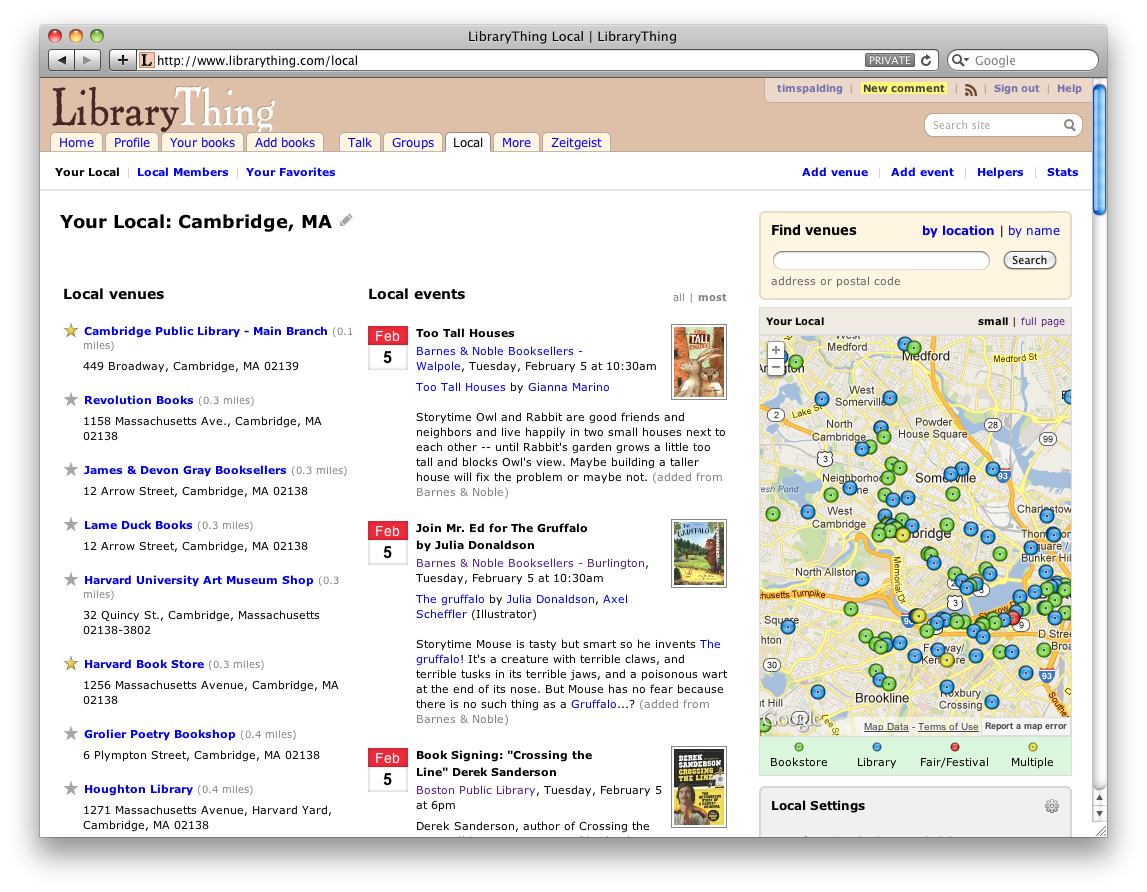1147x892 pixels.
Task: Open the Profile tab
Action: coord(132,143)
